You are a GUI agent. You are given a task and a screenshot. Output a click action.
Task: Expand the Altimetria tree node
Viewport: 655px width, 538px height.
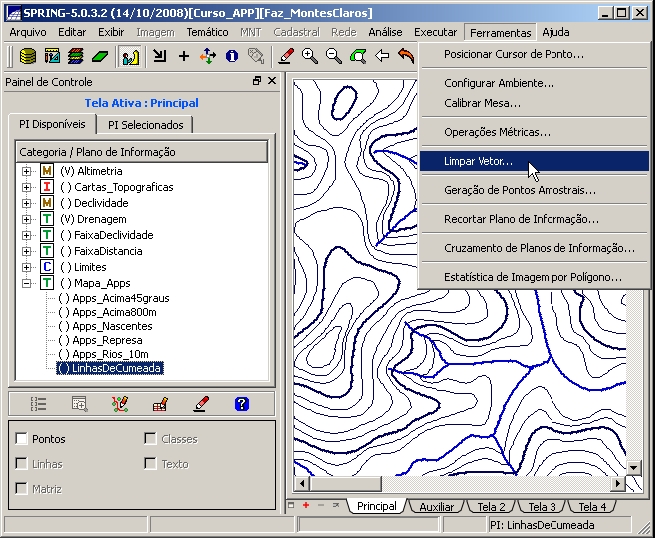[27, 171]
